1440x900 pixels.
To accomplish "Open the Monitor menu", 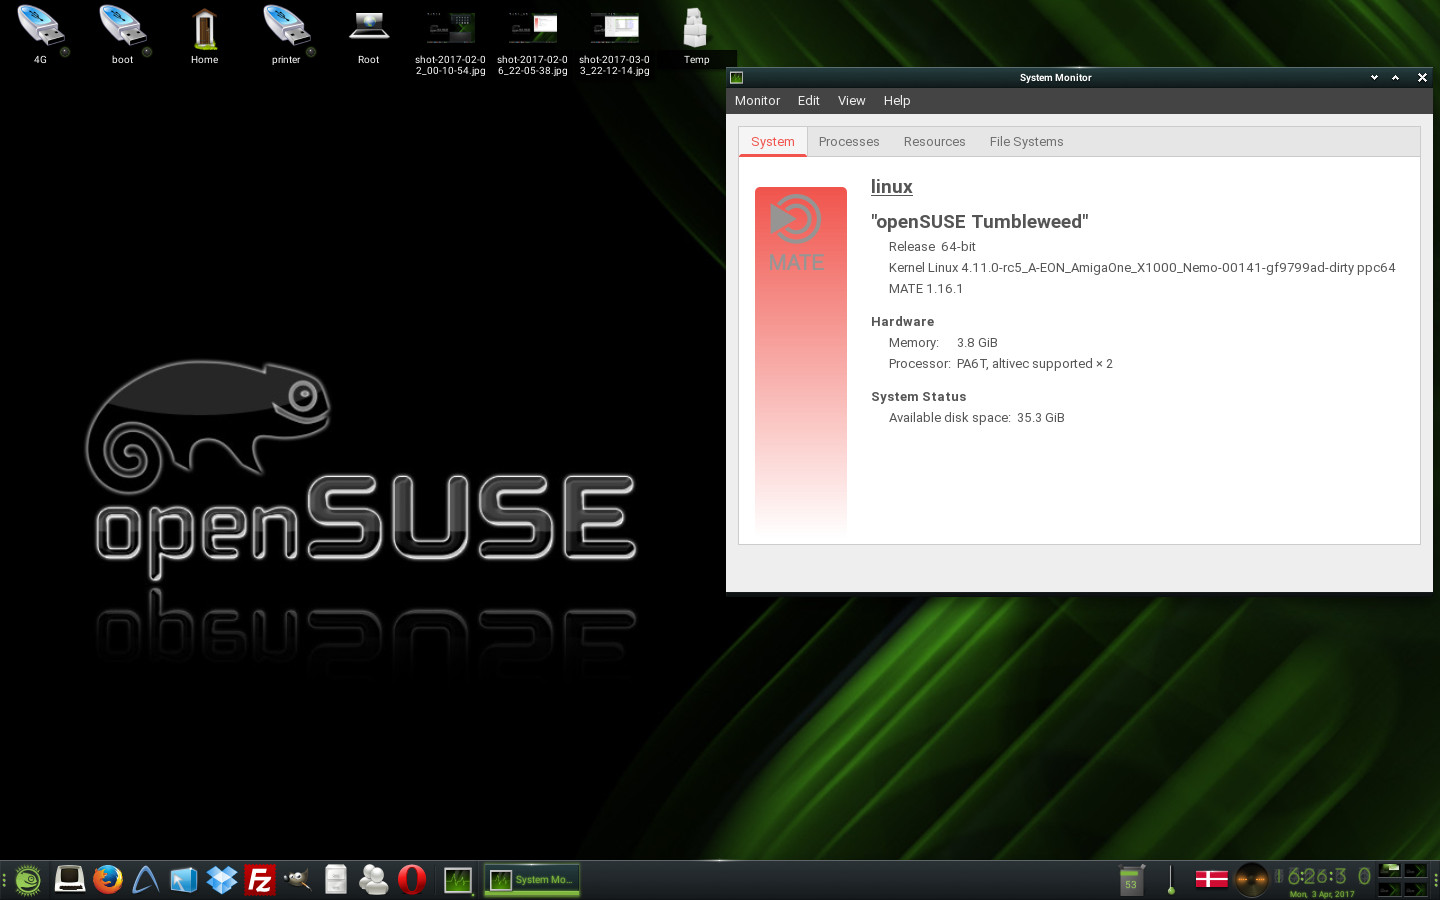I will click(x=757, y=101).
